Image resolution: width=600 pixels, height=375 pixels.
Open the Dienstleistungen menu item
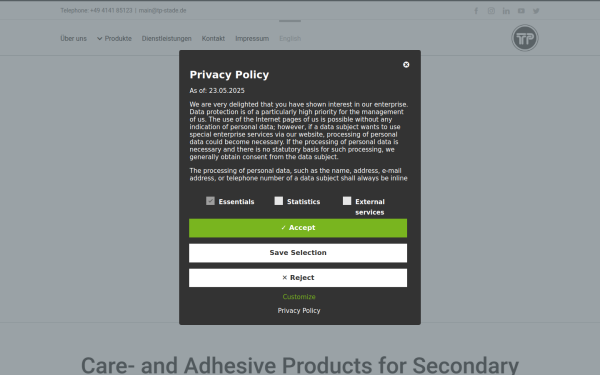tap(166, 39)
